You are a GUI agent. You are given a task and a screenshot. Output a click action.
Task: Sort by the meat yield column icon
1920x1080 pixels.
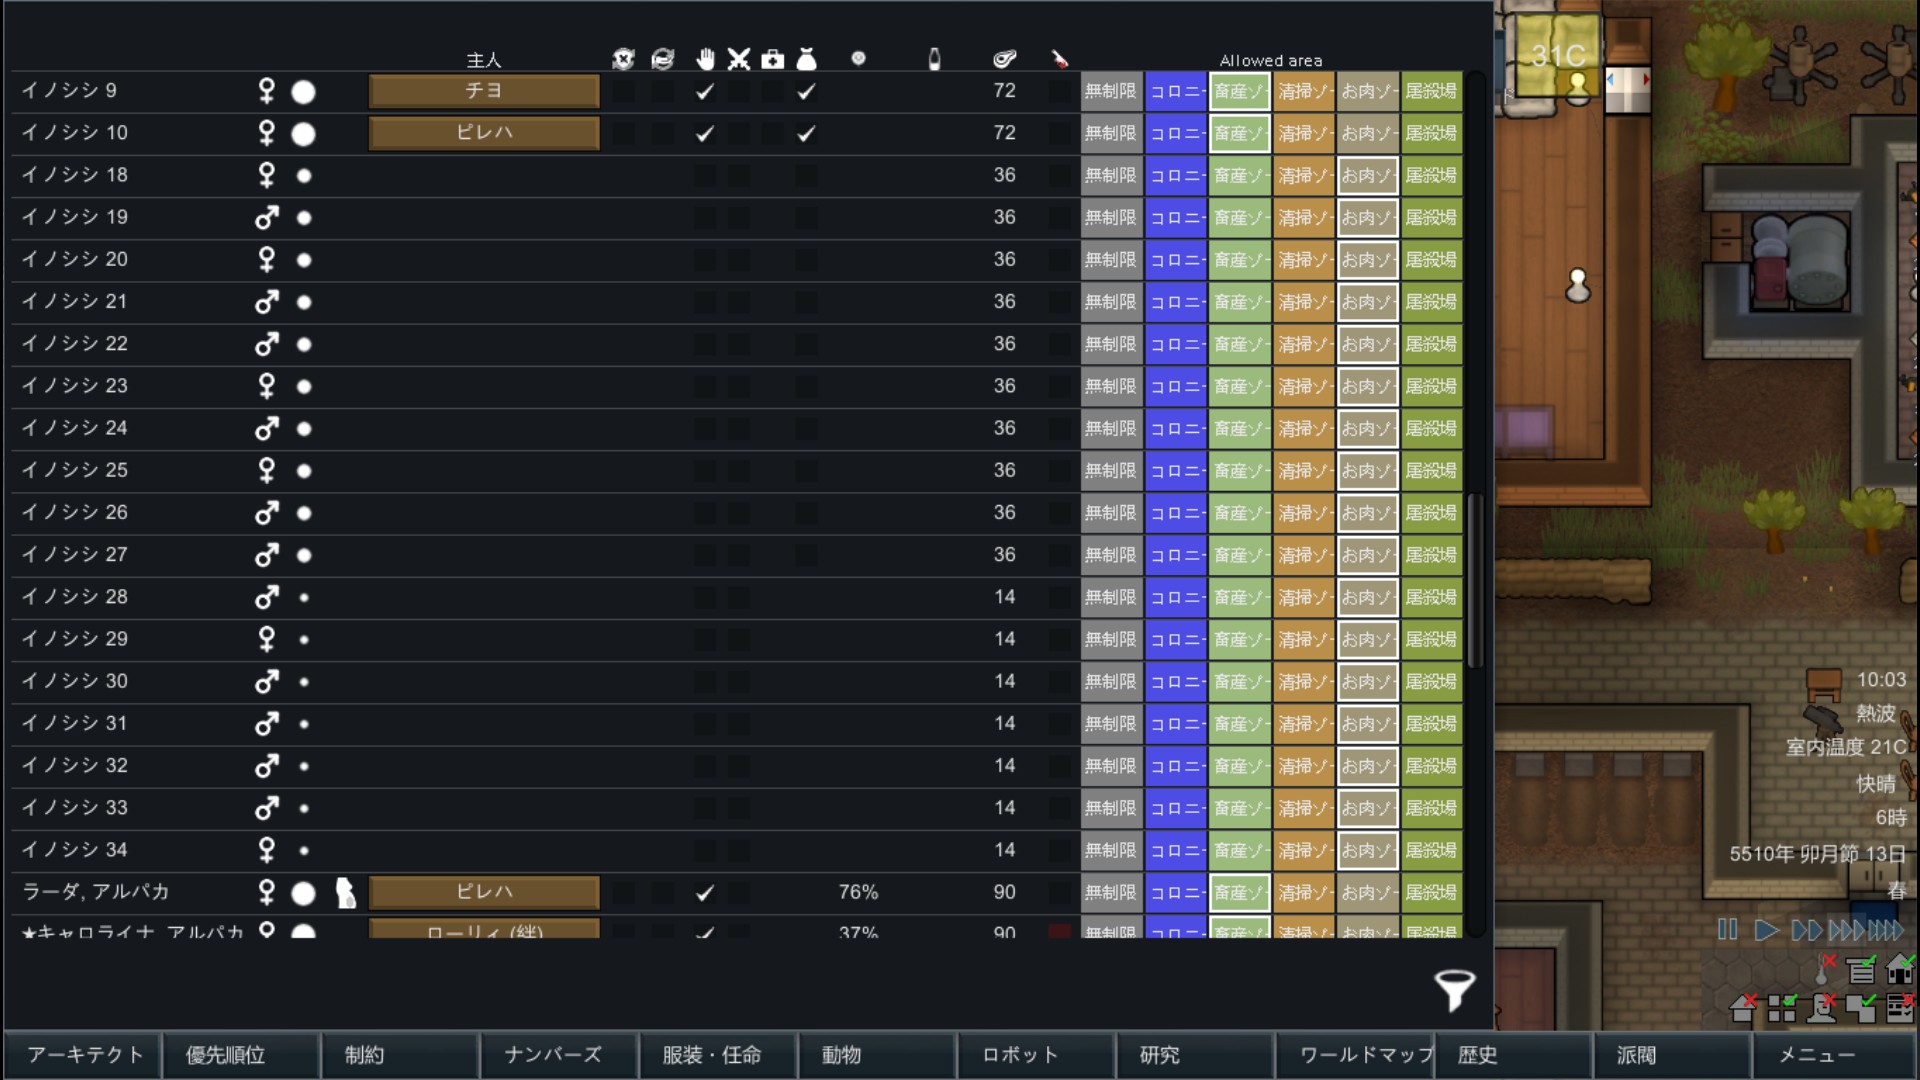pos(1004,60)
